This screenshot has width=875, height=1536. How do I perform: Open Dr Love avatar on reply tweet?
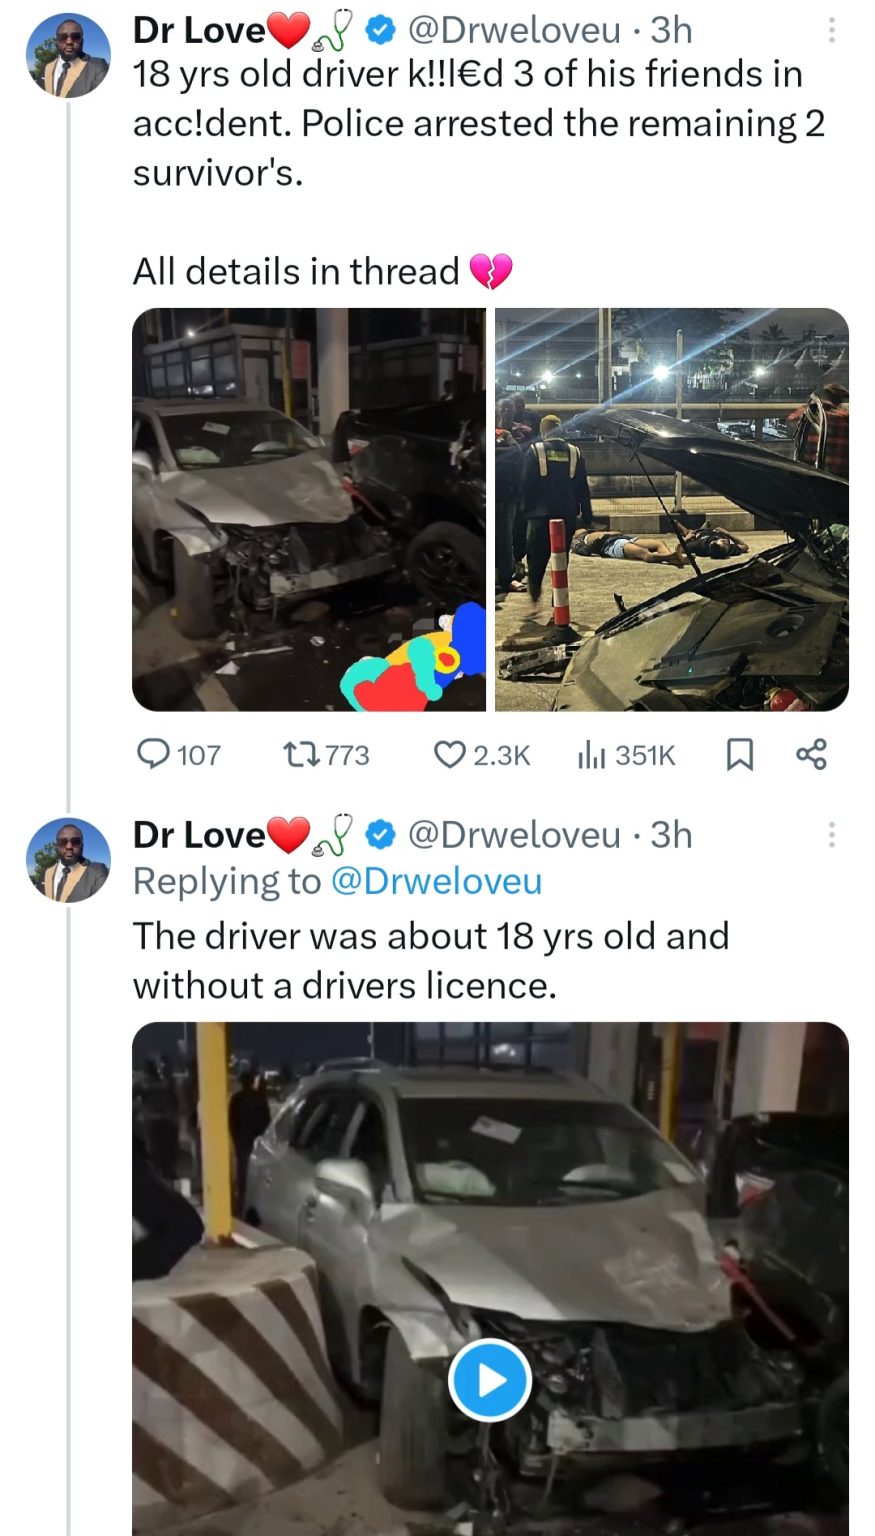[x=67, y=861]
